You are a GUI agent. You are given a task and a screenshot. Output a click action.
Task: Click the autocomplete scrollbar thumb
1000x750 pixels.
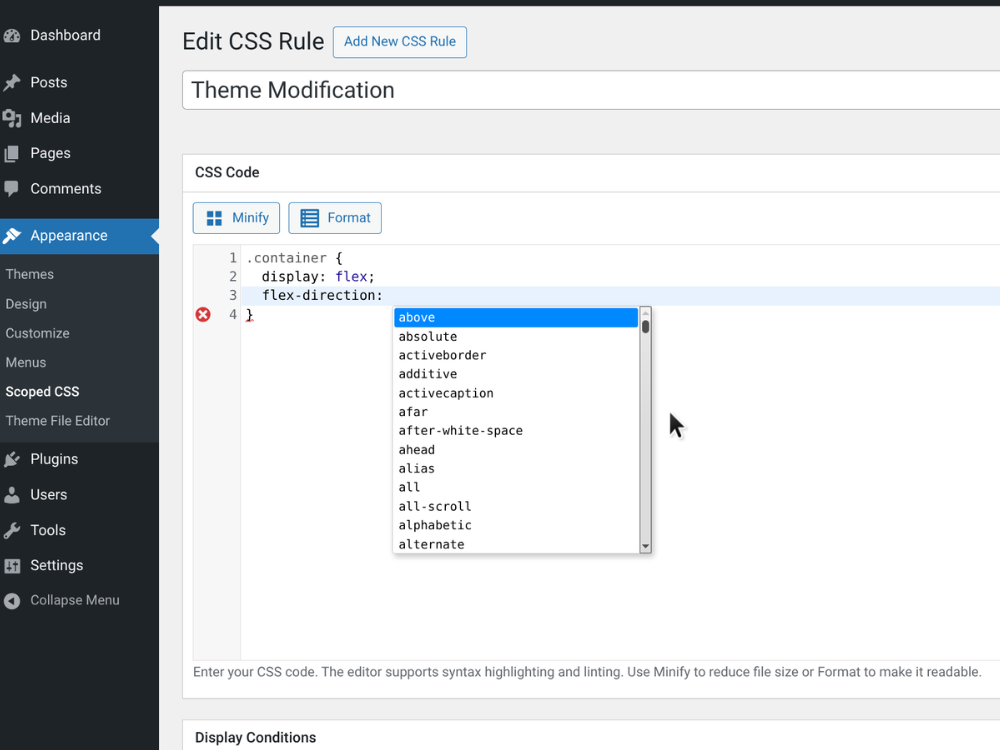(x=645, y=327)
